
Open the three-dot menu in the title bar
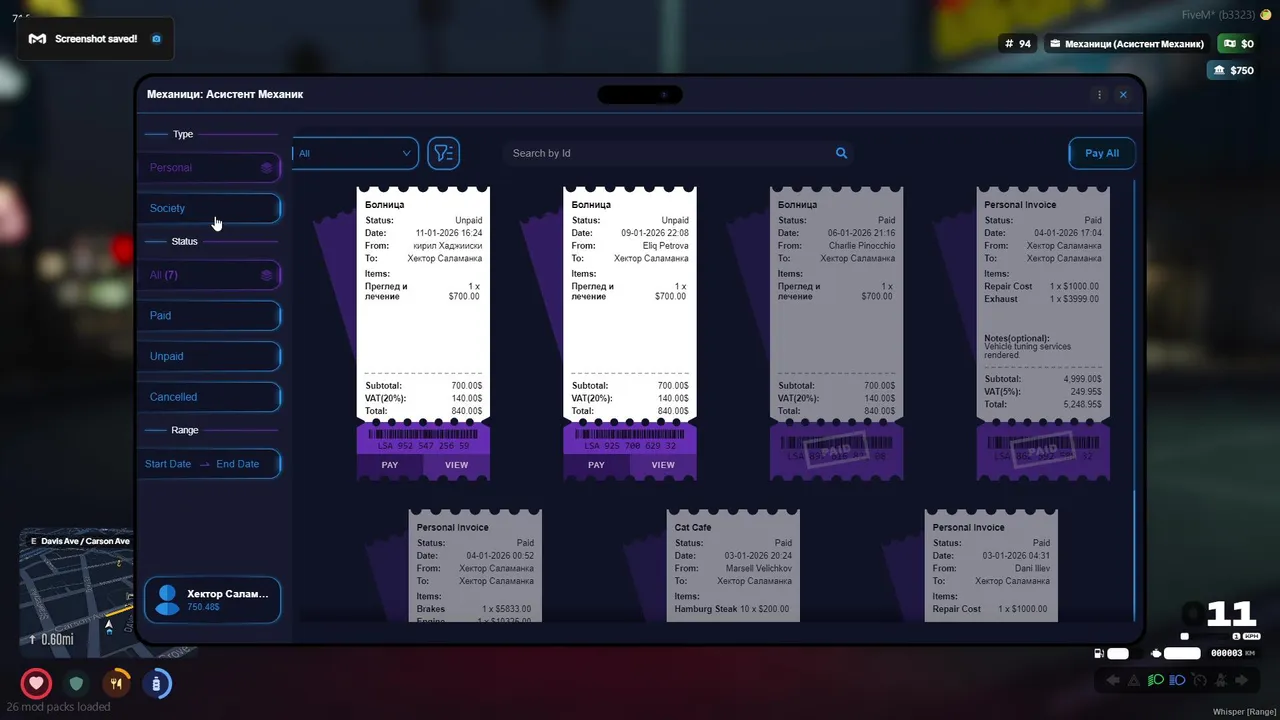point(1099,95)
